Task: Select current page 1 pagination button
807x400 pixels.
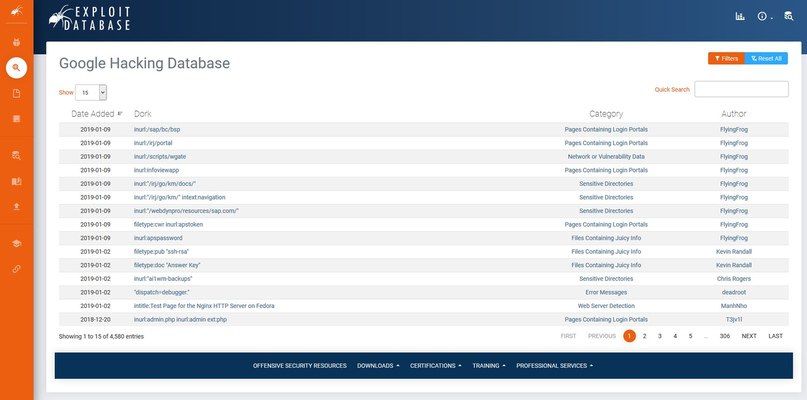Action: click(629, 336)
